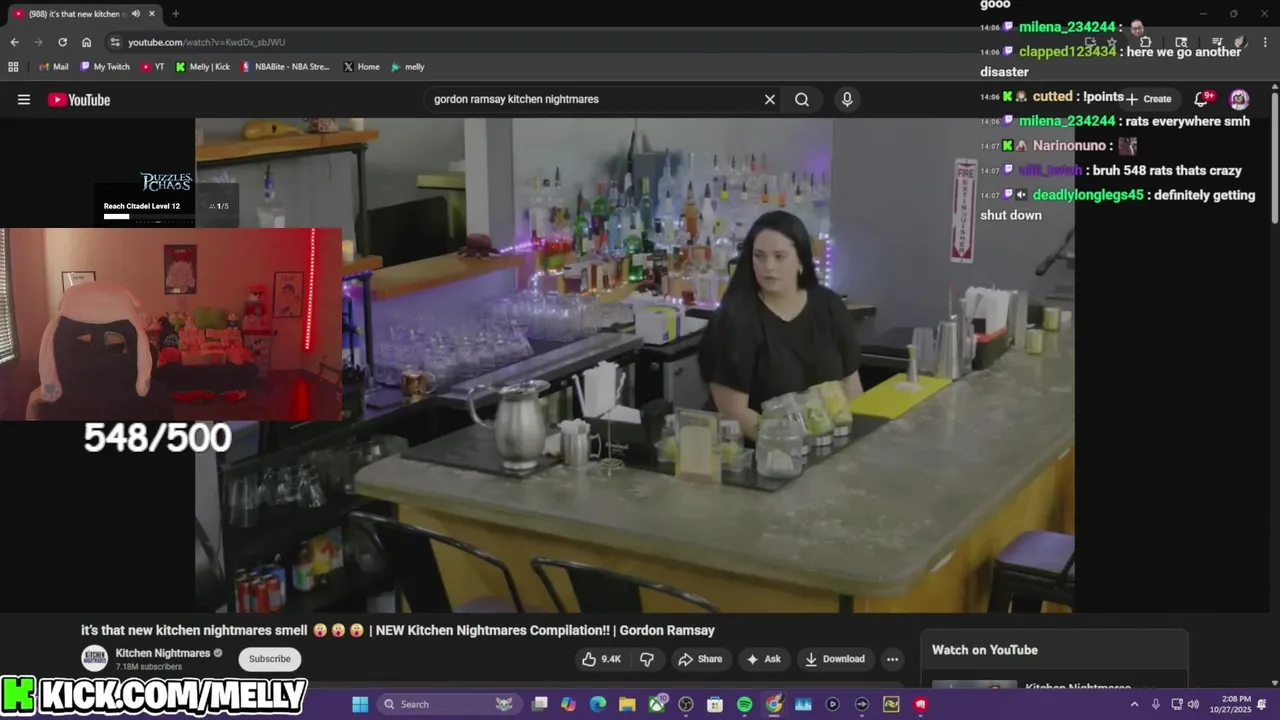Screen dimensions: 1280x720
Task: Open the browser extensions puzzle icon
Action: click(x=1146, y=42)
